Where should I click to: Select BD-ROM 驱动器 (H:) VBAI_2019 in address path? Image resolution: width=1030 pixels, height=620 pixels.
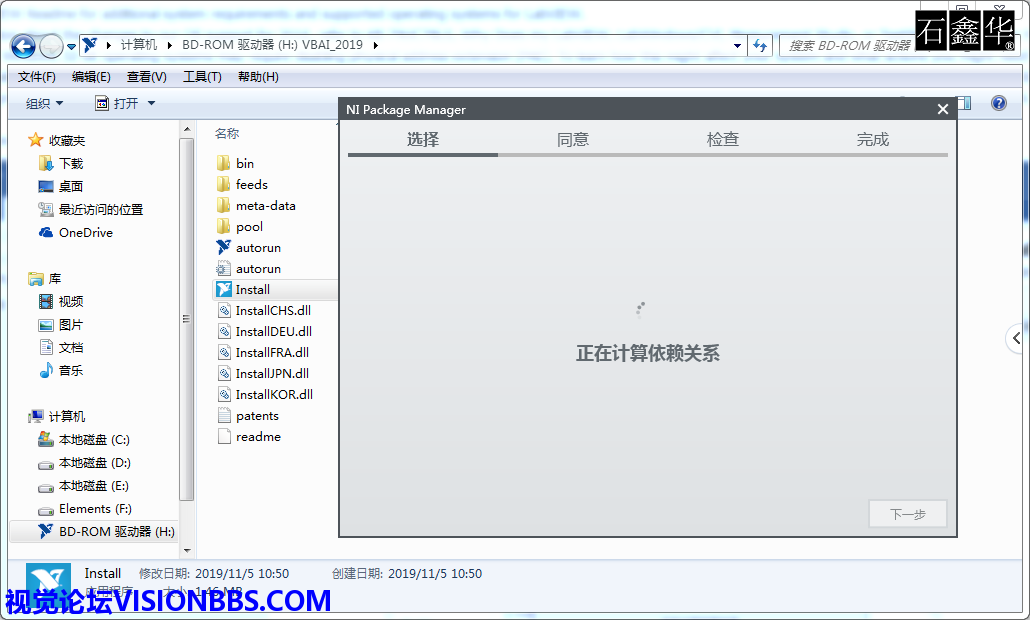pyautogui.click(x=272, y=45)
